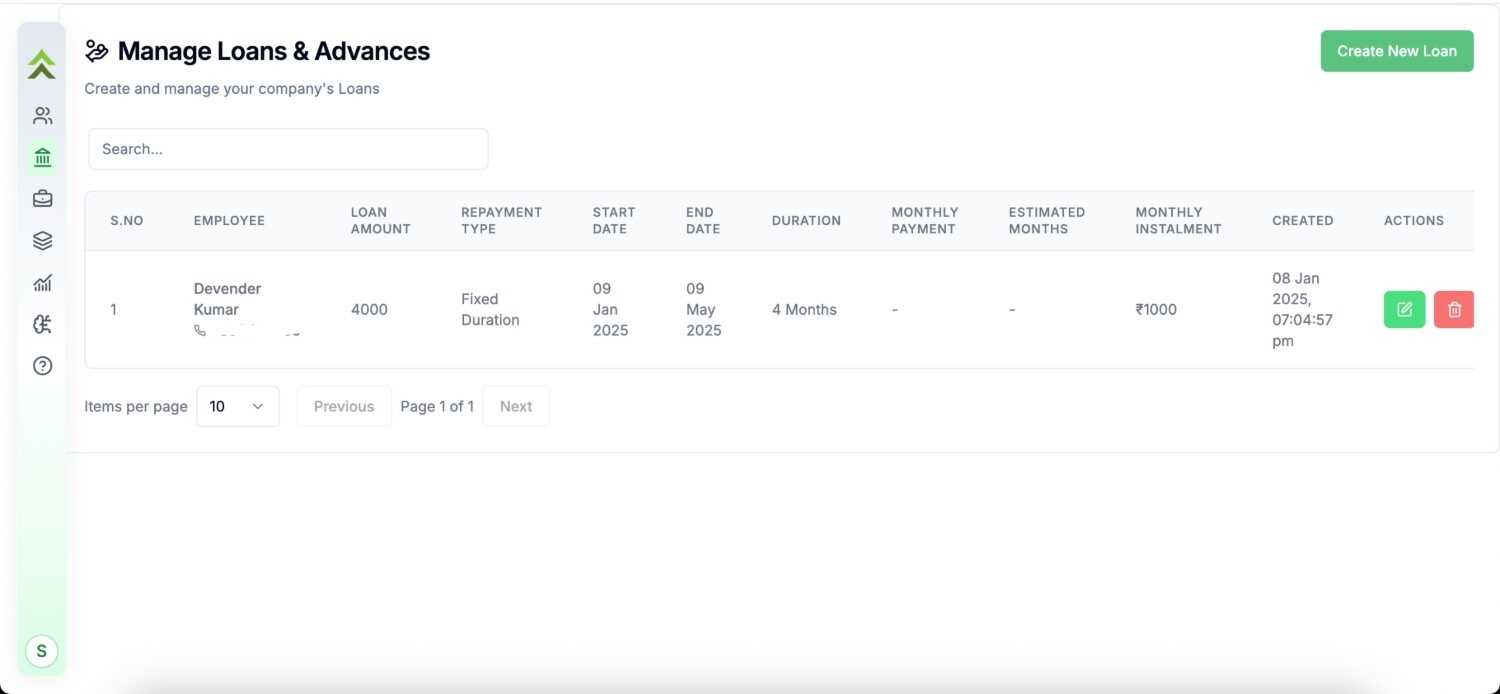Click the Create New Loan button
This screenshot has width=1500, height=694.
coord(1396,51)
